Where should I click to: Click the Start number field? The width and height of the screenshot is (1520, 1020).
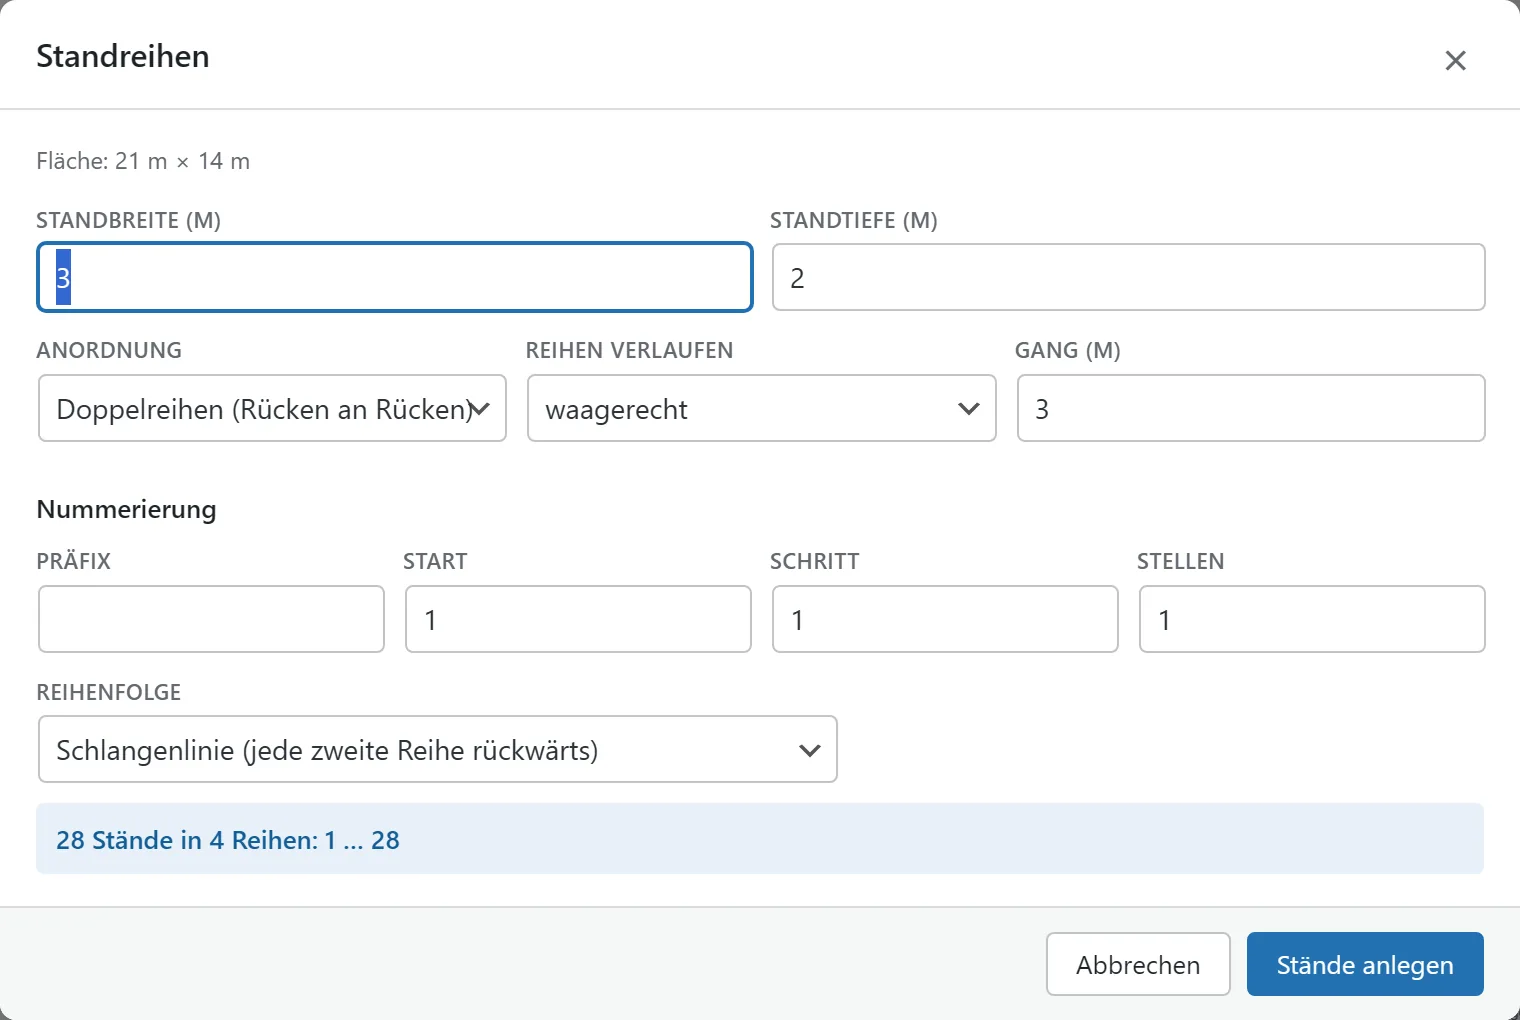point(578,619)
